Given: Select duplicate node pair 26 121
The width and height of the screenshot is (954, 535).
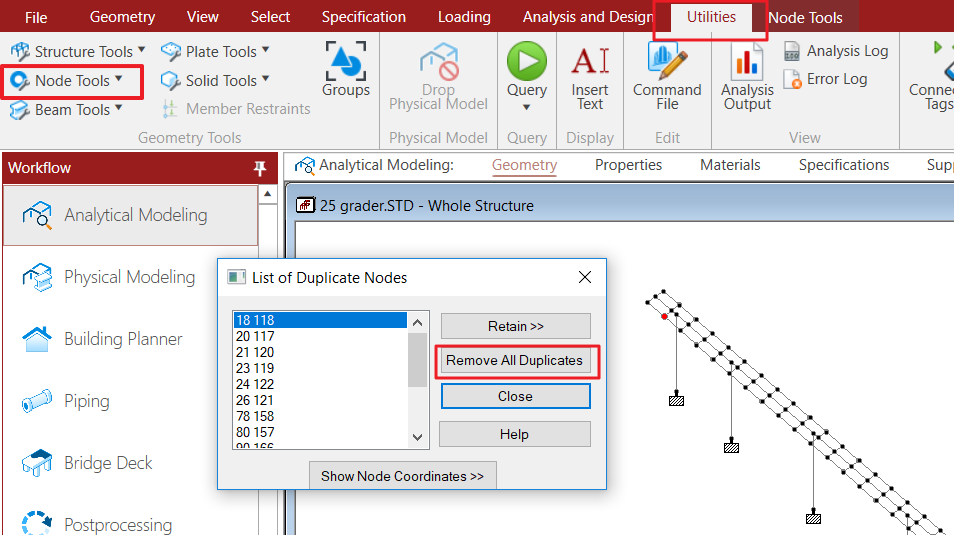Looking at the screenshot, I should click(x=320, y=400).
